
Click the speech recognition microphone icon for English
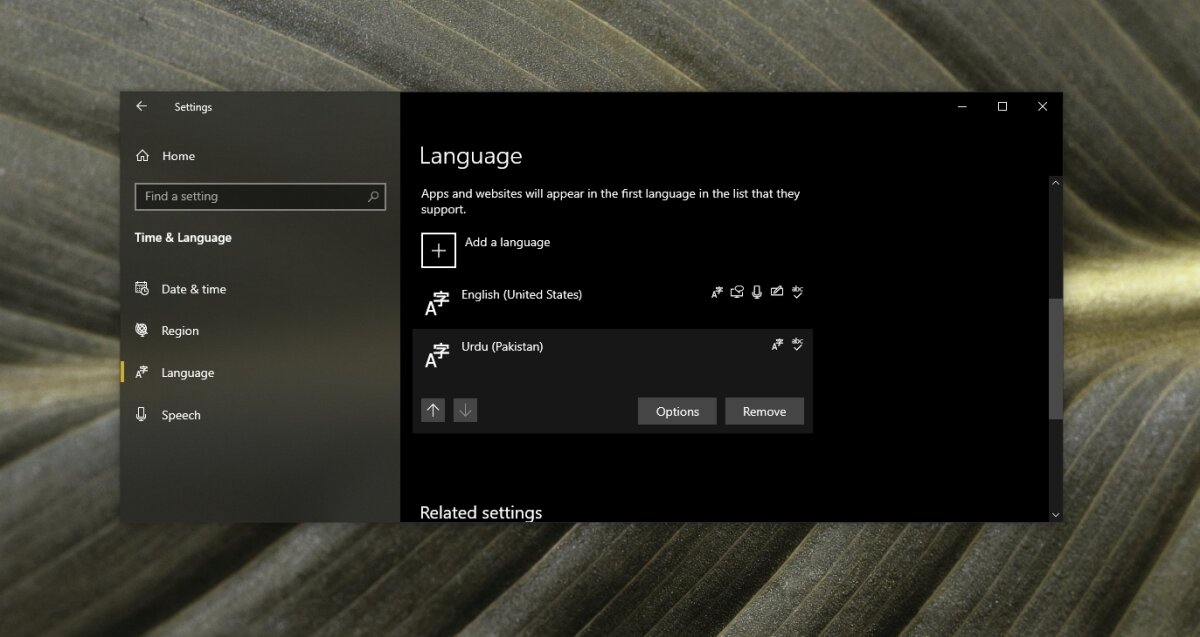point(757,292)
